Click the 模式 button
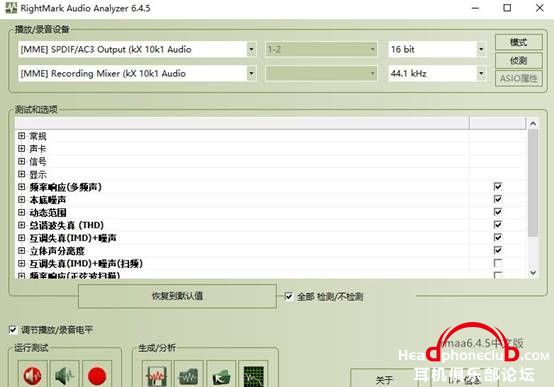This screenshot has height=387, width=554. point(519,42)
